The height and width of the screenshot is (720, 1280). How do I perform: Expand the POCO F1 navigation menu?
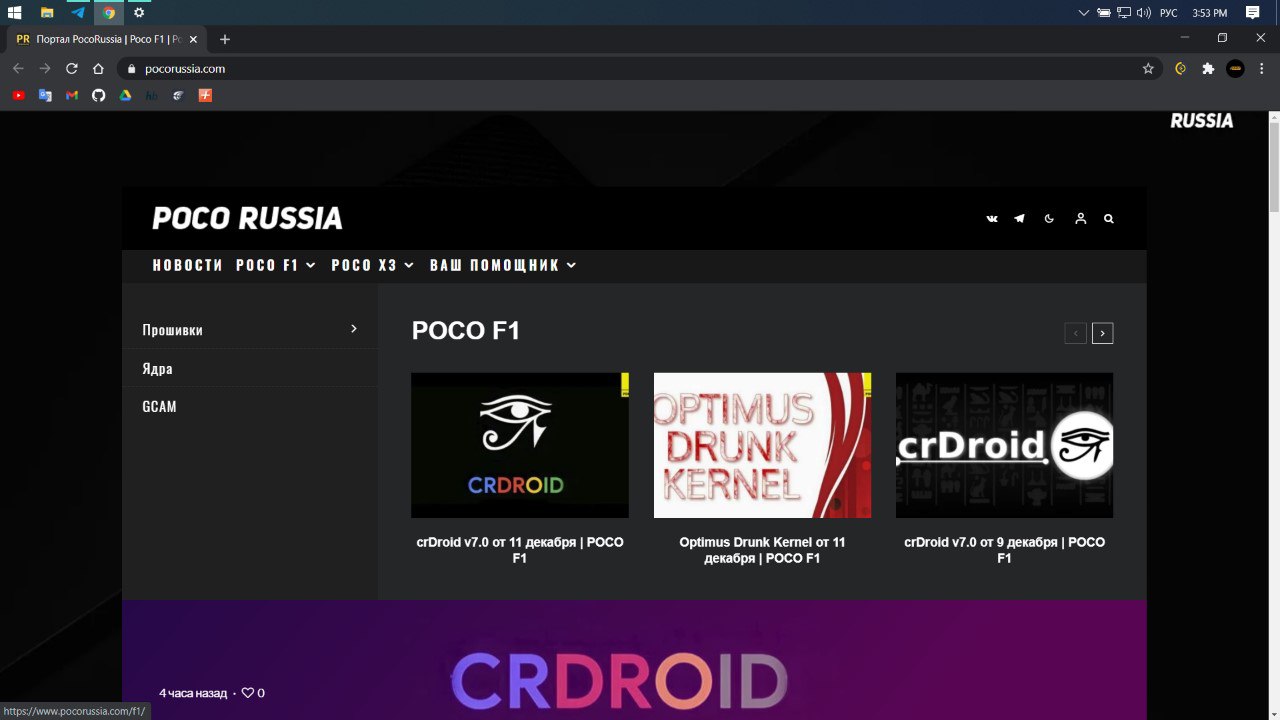276,265
